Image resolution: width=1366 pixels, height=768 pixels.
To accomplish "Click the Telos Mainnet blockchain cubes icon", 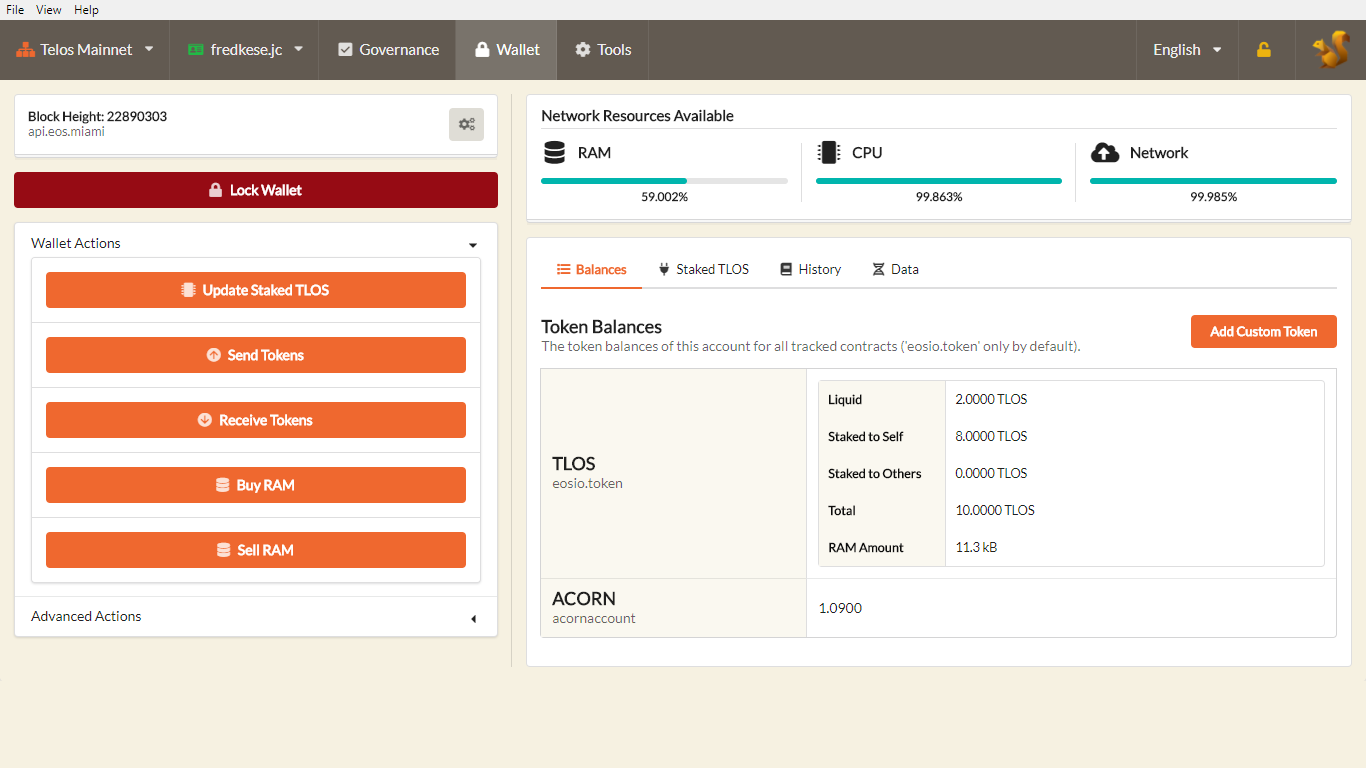I will click(x=25, y=49).
